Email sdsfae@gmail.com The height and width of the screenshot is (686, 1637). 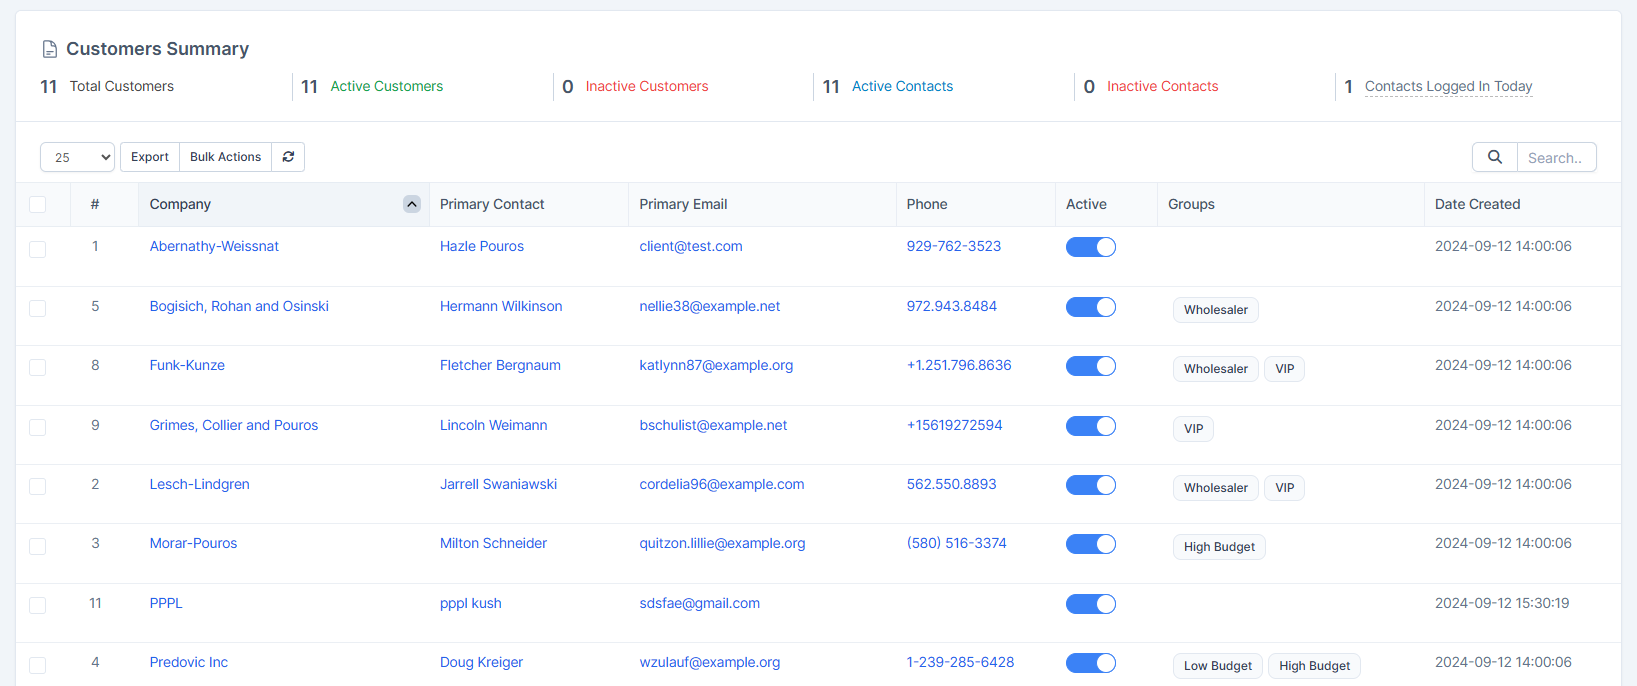point(700,603)
